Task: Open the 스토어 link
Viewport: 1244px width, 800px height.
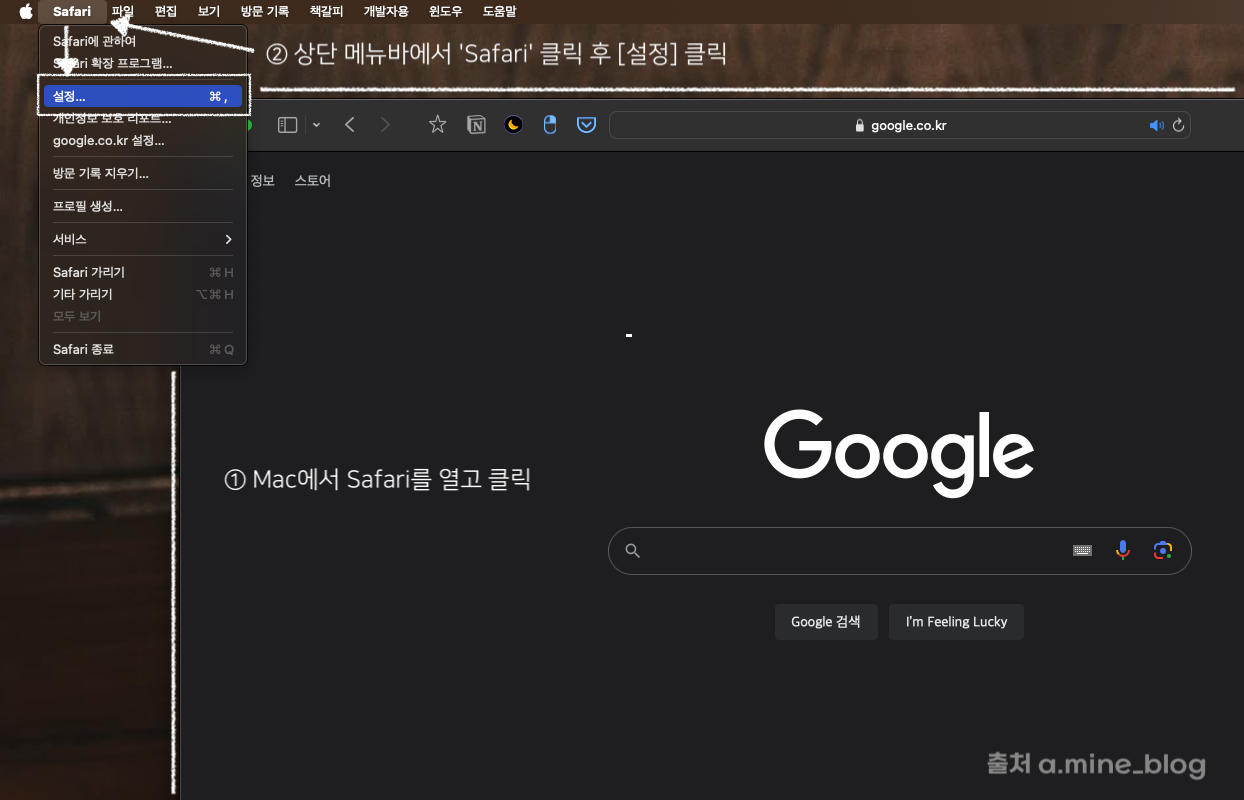Action: click(x=312, y=181)
